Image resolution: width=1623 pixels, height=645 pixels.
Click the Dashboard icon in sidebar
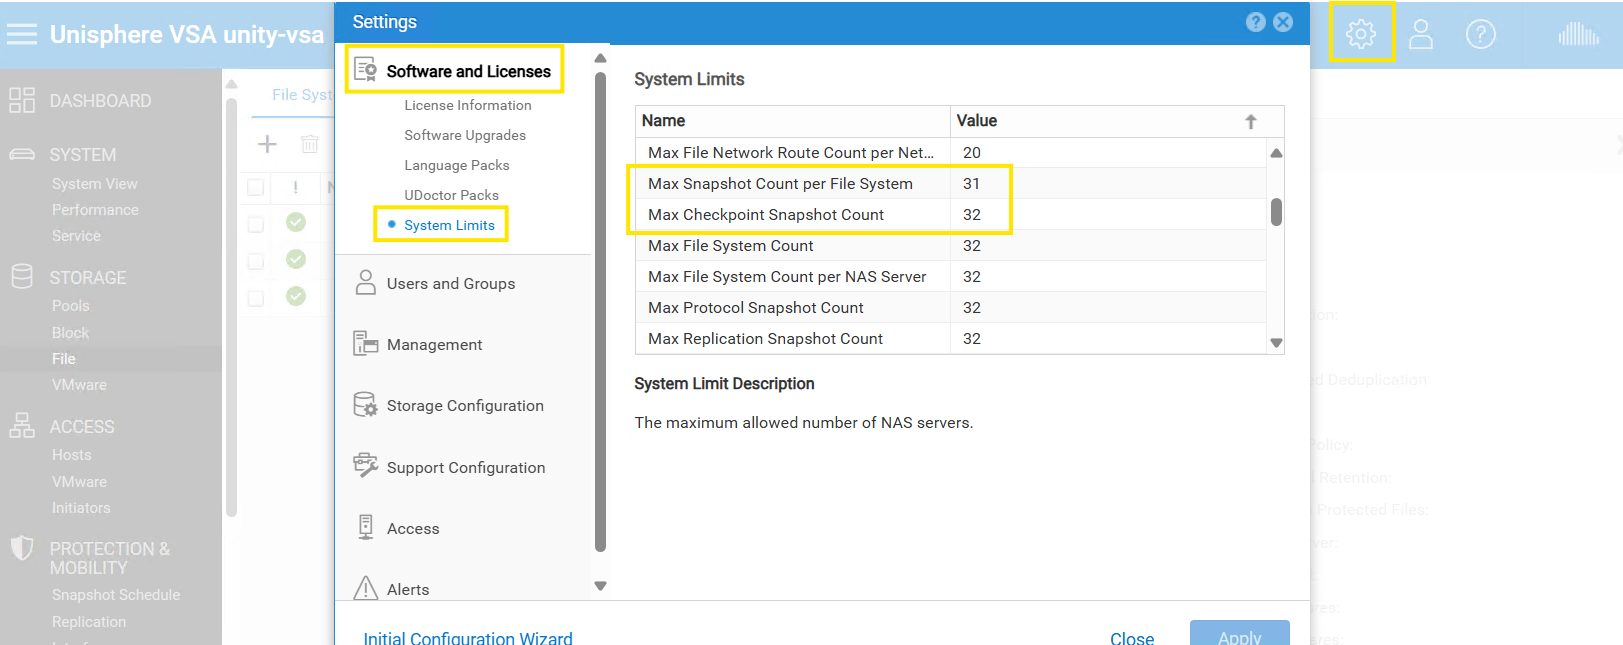(22, 100)
